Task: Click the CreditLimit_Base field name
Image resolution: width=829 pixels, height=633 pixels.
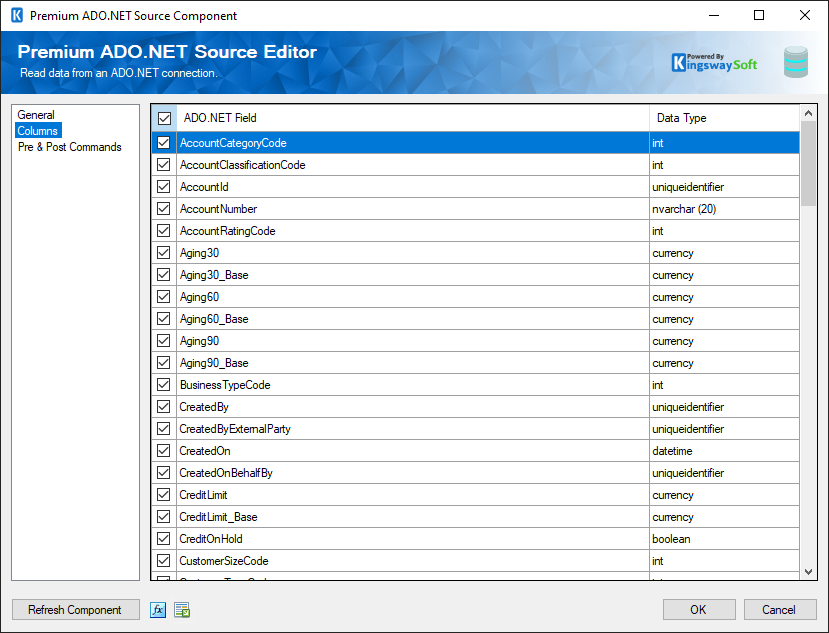Action: point(218,517)
